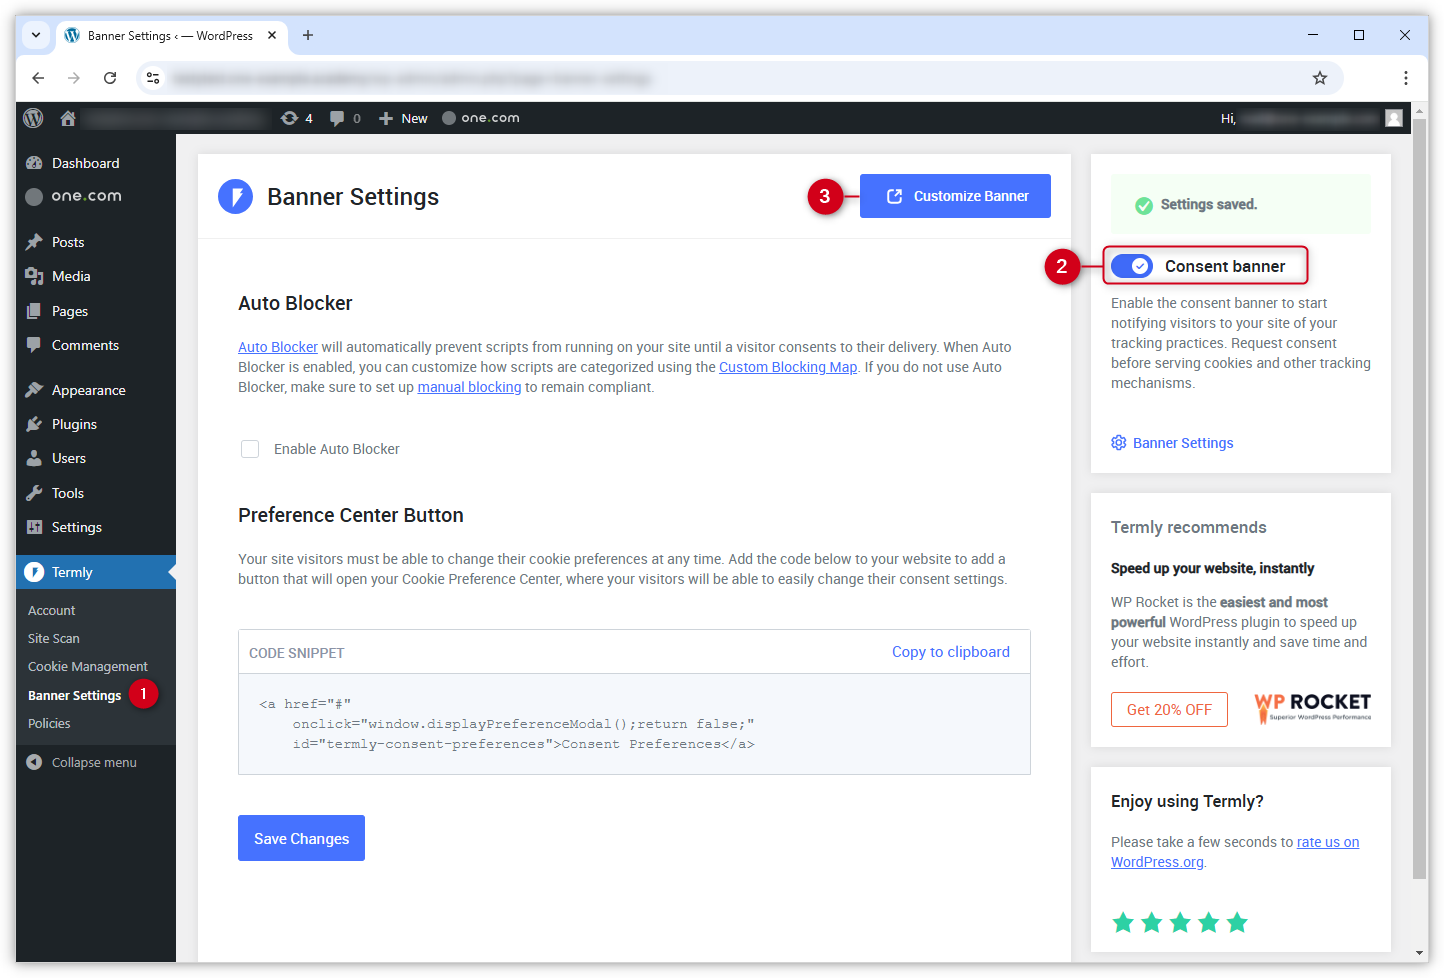Open WP Rocket via its rocket logo
Image resolution: width=1444 pixels, height=978 pixels.
[1312, 707]
